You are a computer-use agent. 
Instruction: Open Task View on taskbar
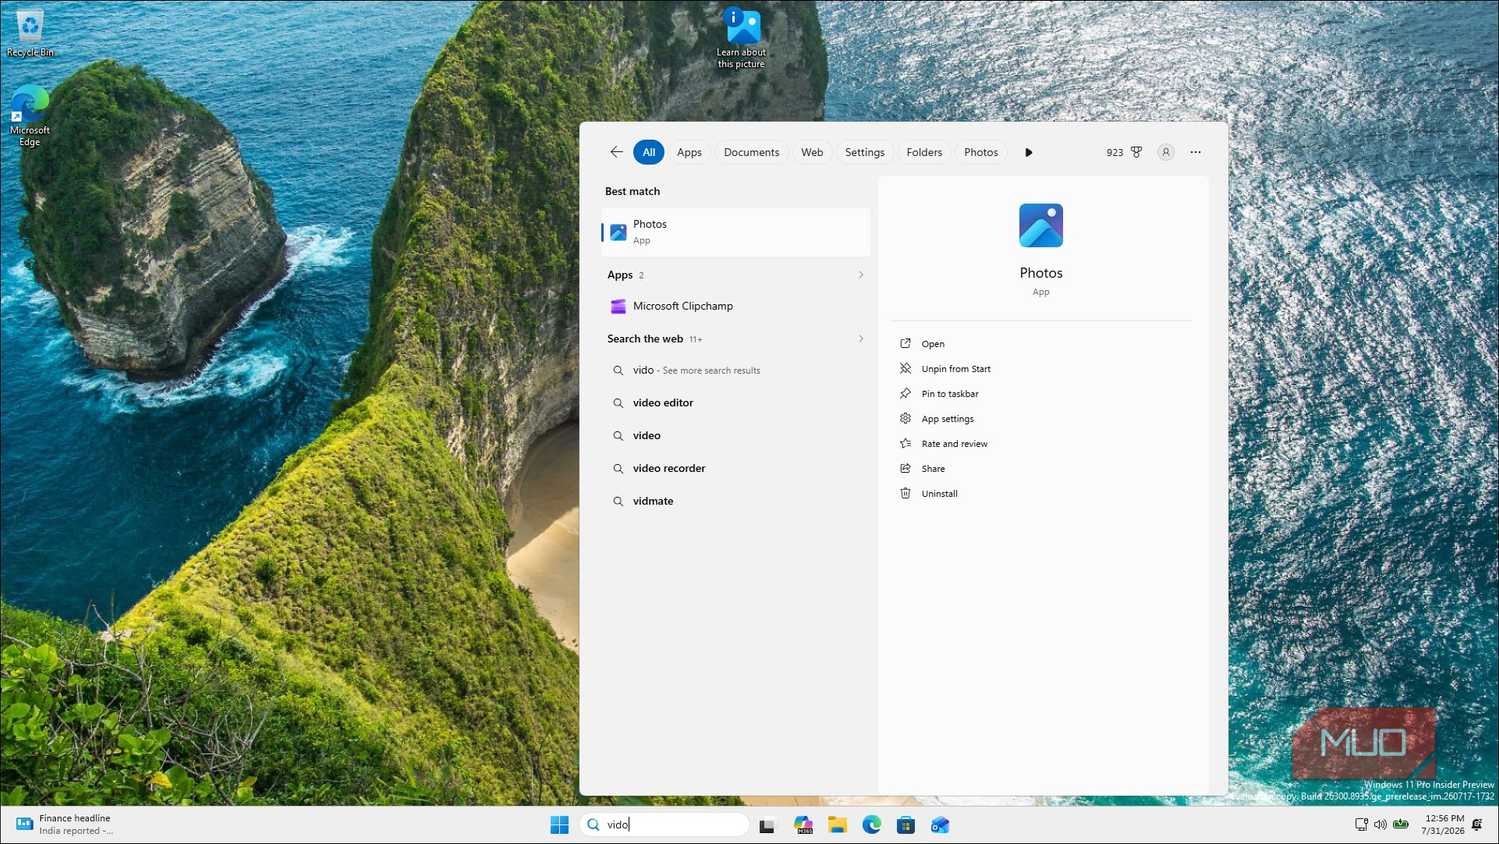(x=767, y=825)
